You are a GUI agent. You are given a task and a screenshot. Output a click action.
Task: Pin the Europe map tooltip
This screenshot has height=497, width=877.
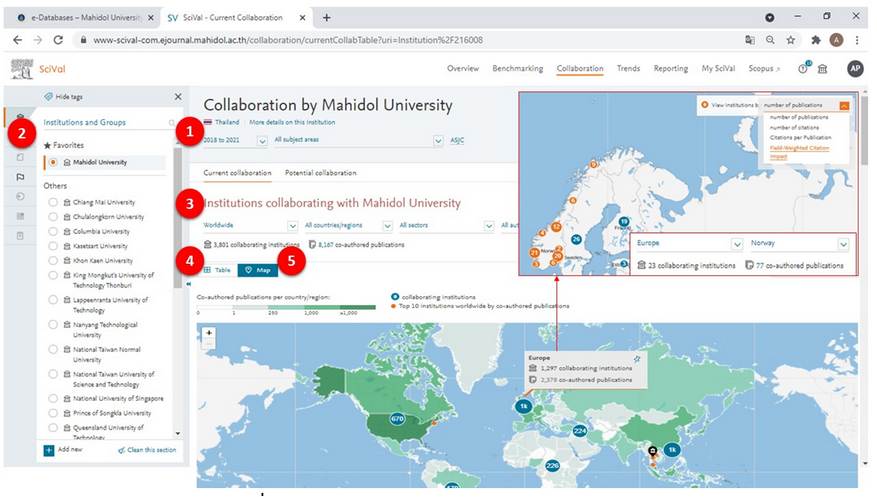(637, 357)
